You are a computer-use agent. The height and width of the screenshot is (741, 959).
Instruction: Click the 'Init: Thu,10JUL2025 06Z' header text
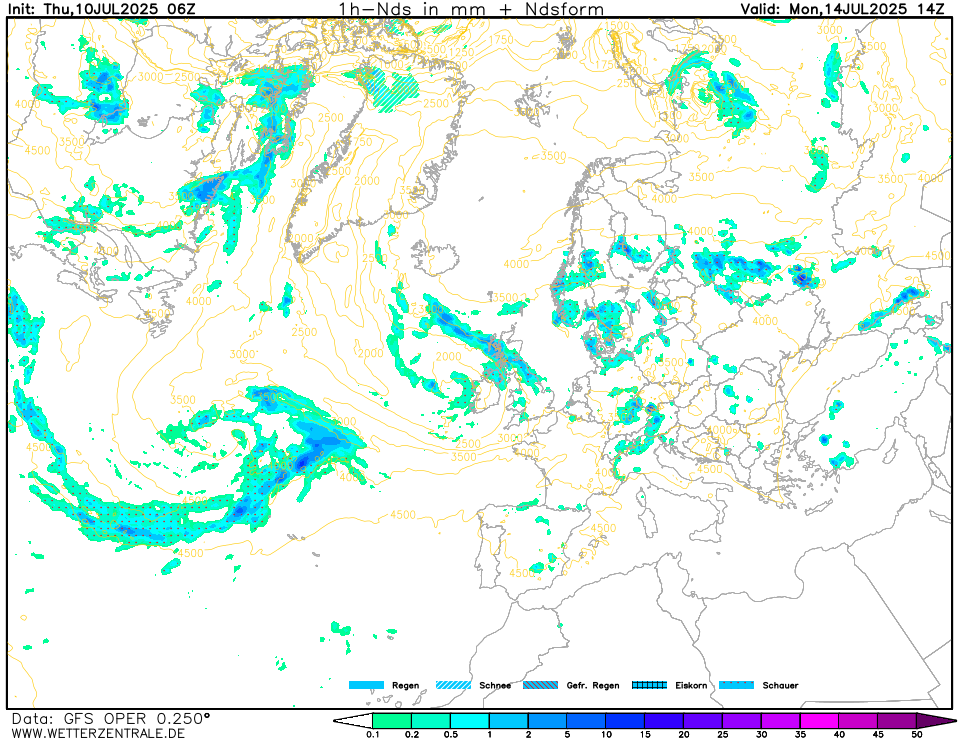pos(102,9)
